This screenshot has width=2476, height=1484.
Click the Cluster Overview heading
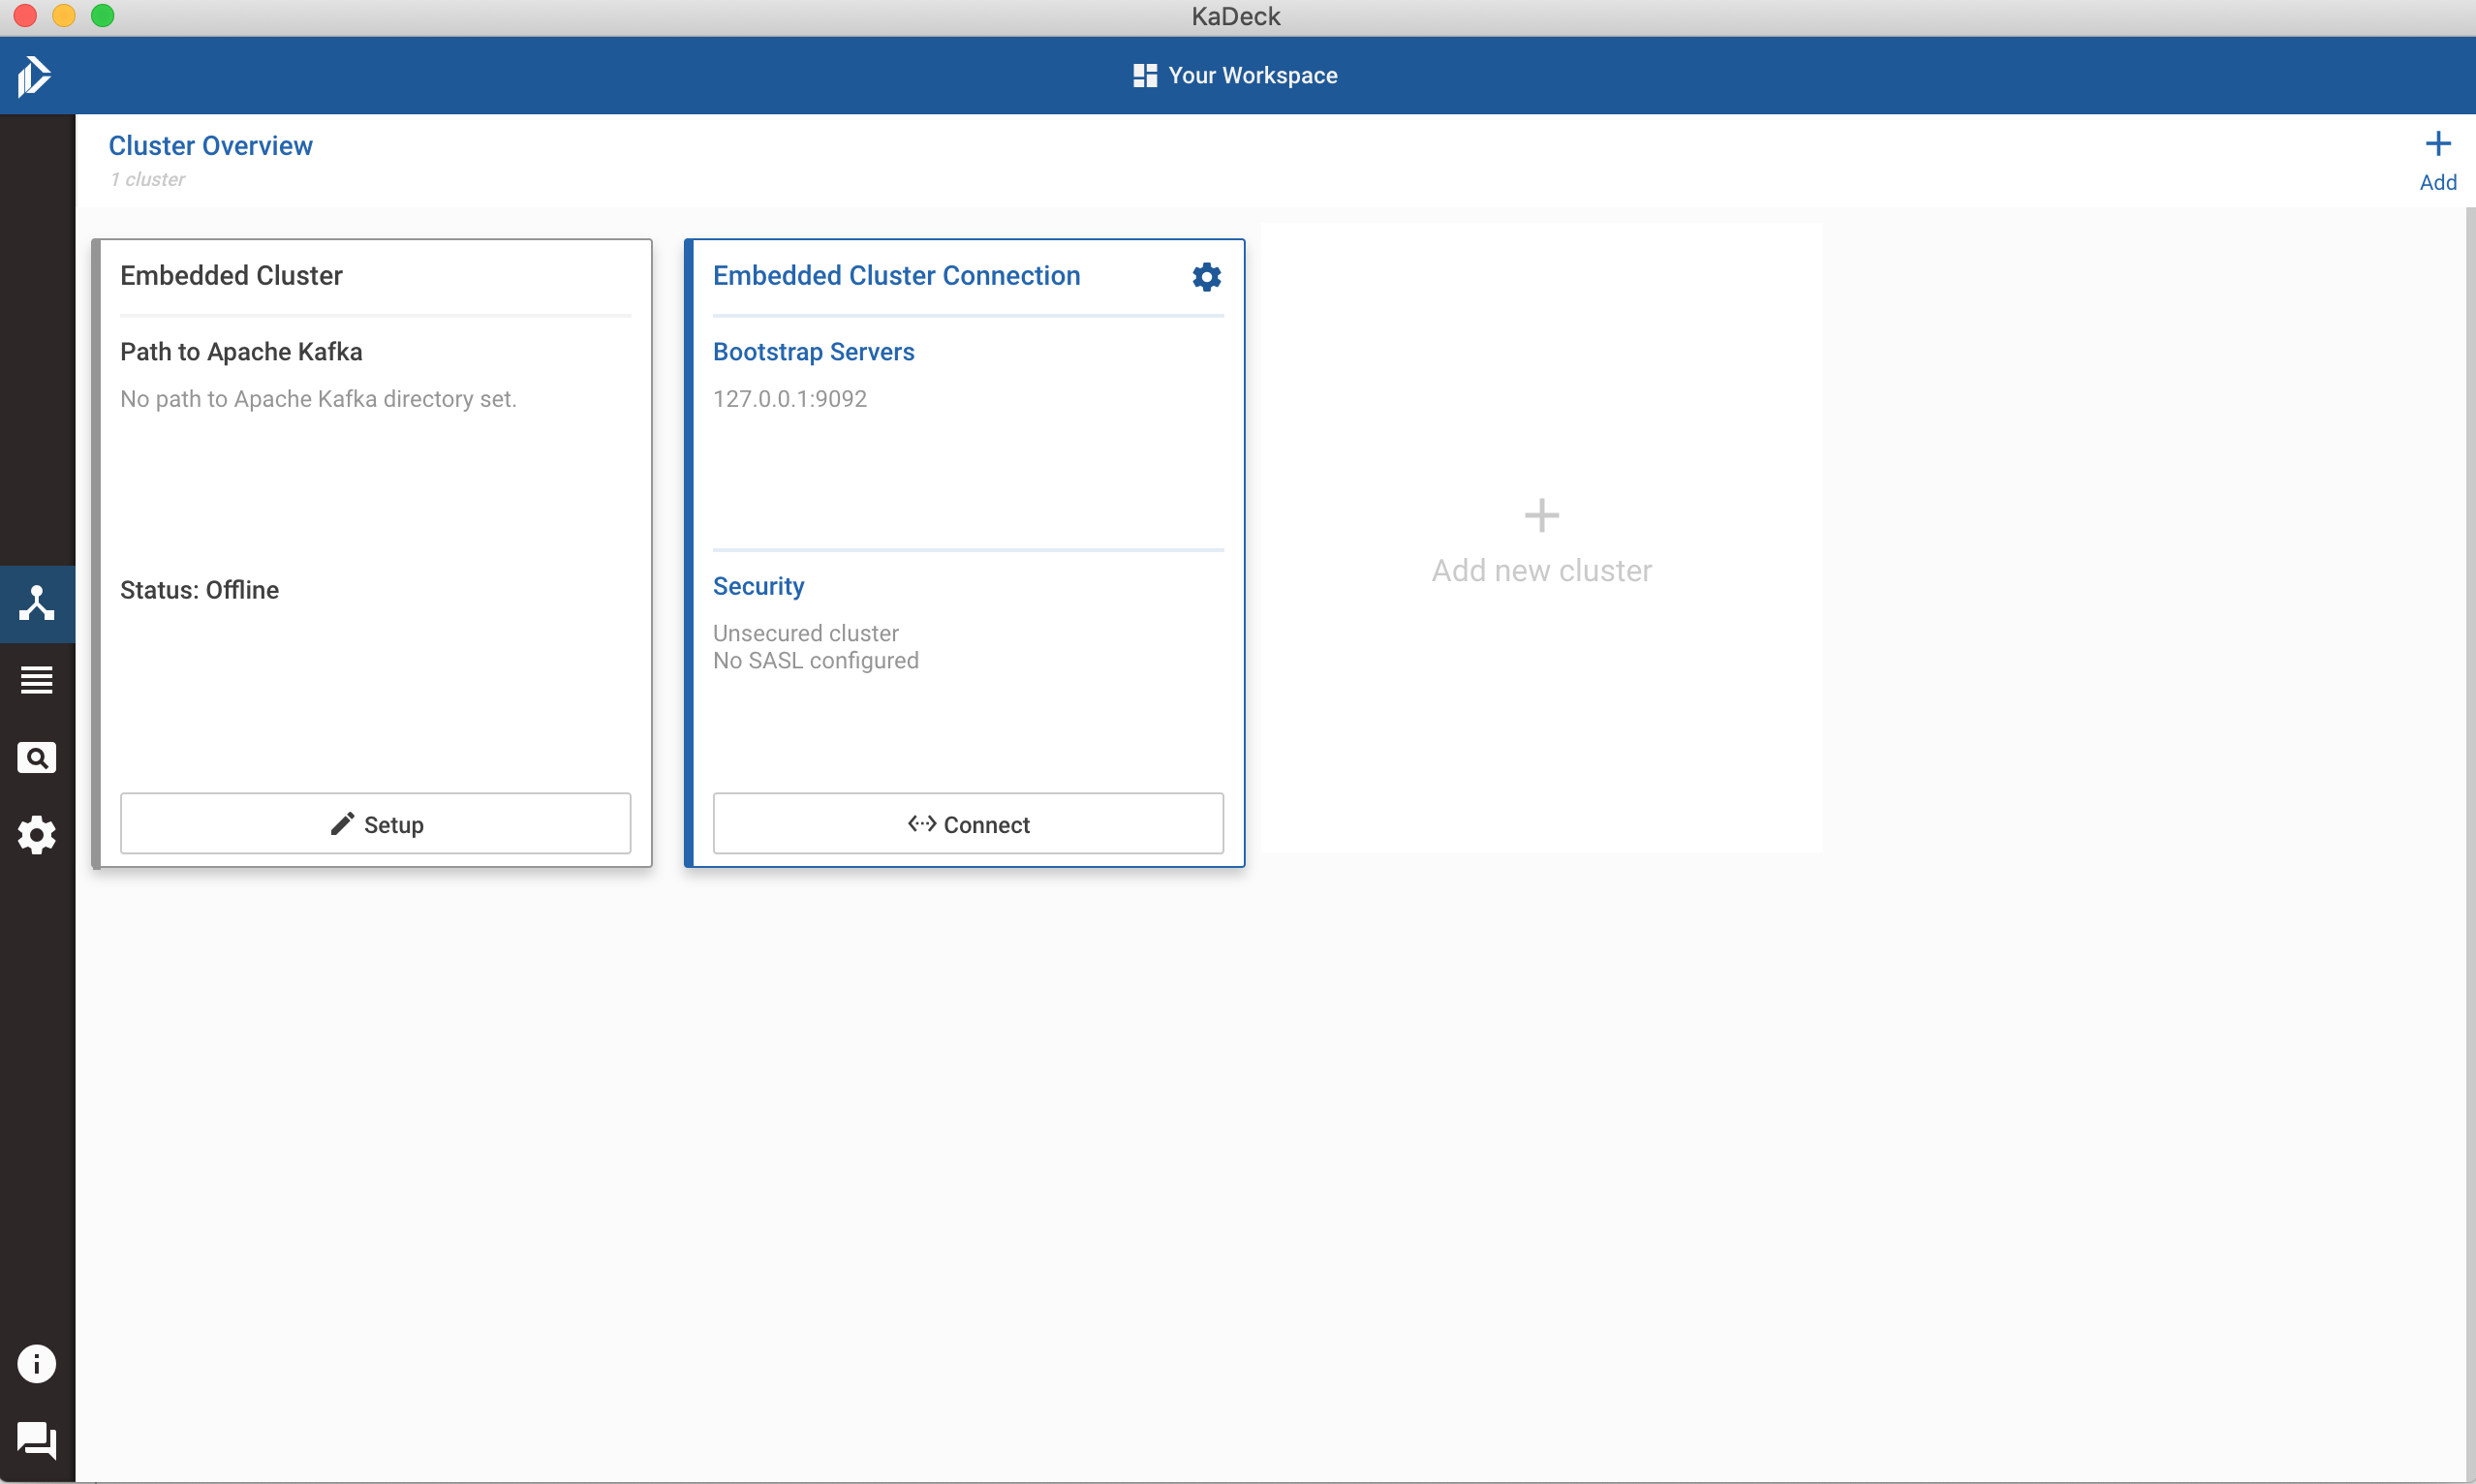[210, 146]
